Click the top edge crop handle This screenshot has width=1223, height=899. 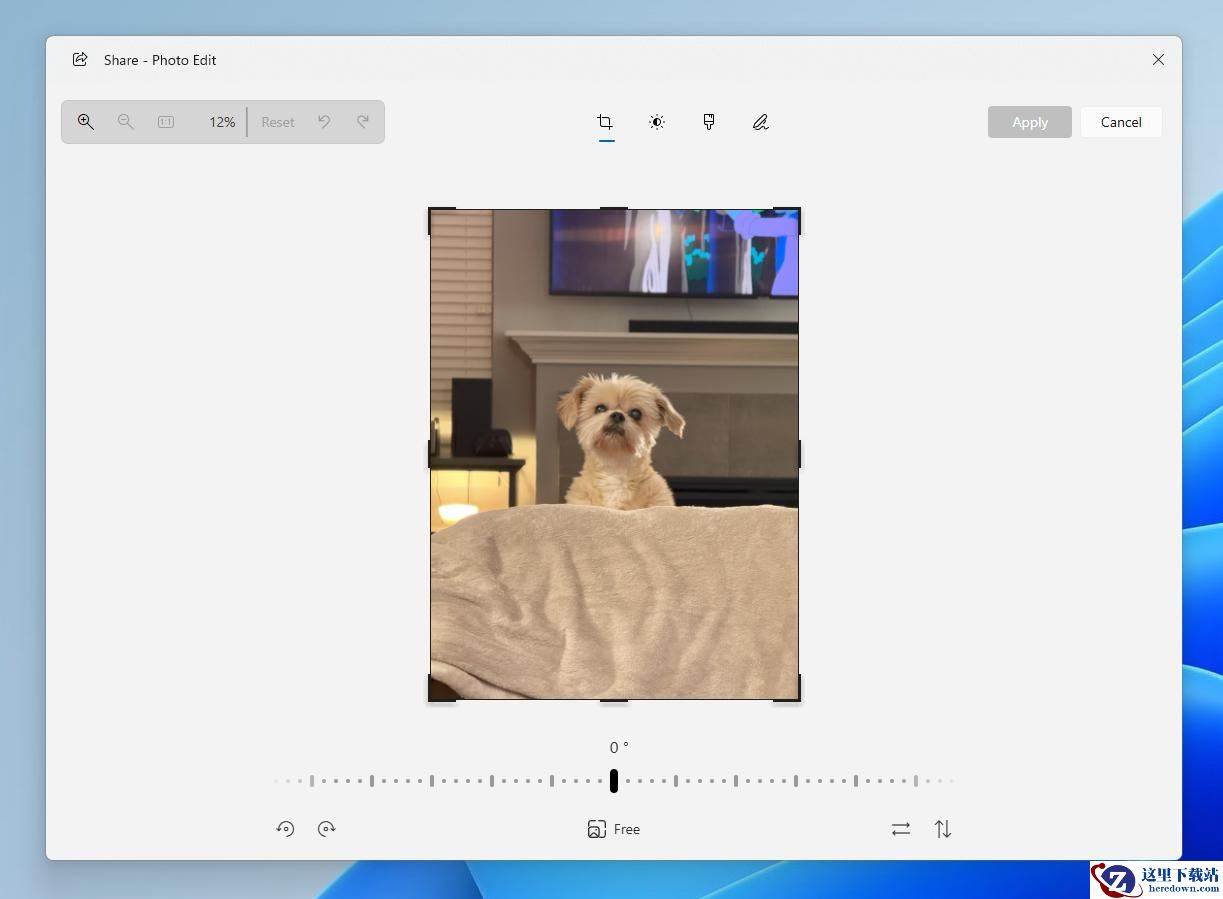(614, 208)
